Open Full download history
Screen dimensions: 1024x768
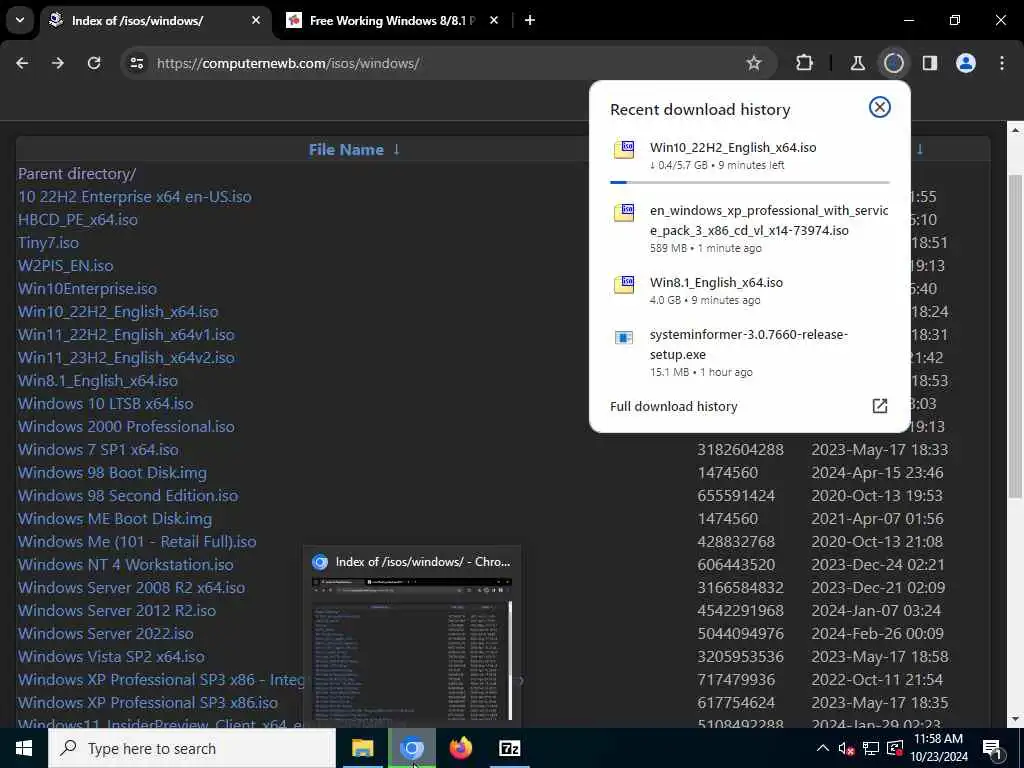coord(673,406)
